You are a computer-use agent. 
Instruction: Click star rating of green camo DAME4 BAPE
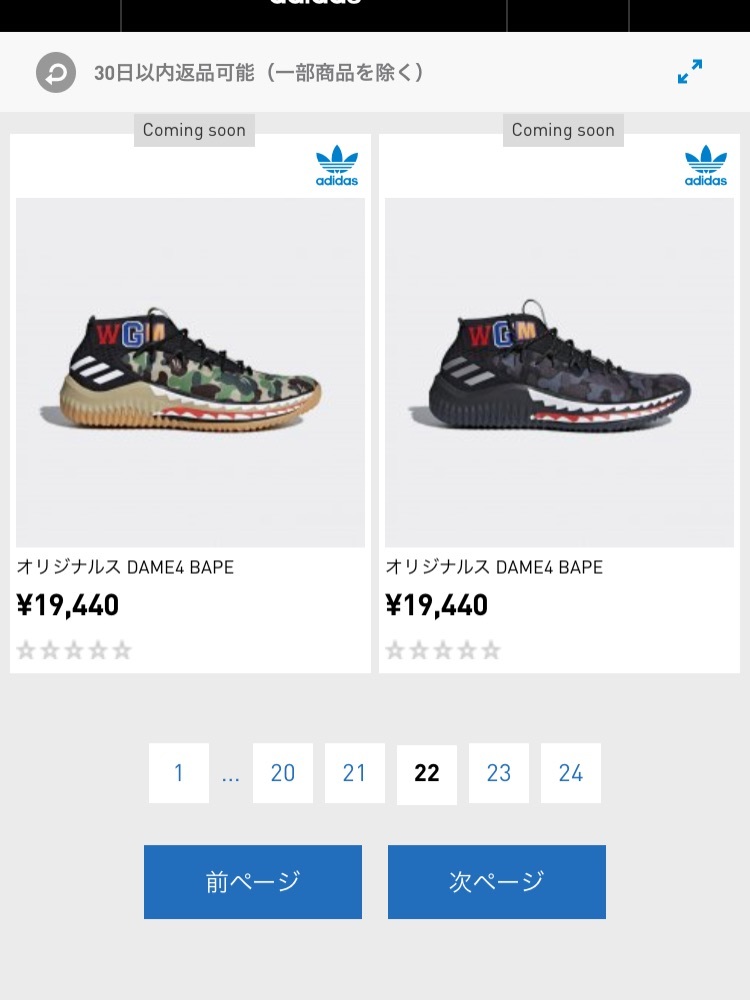tap(74, 651)
